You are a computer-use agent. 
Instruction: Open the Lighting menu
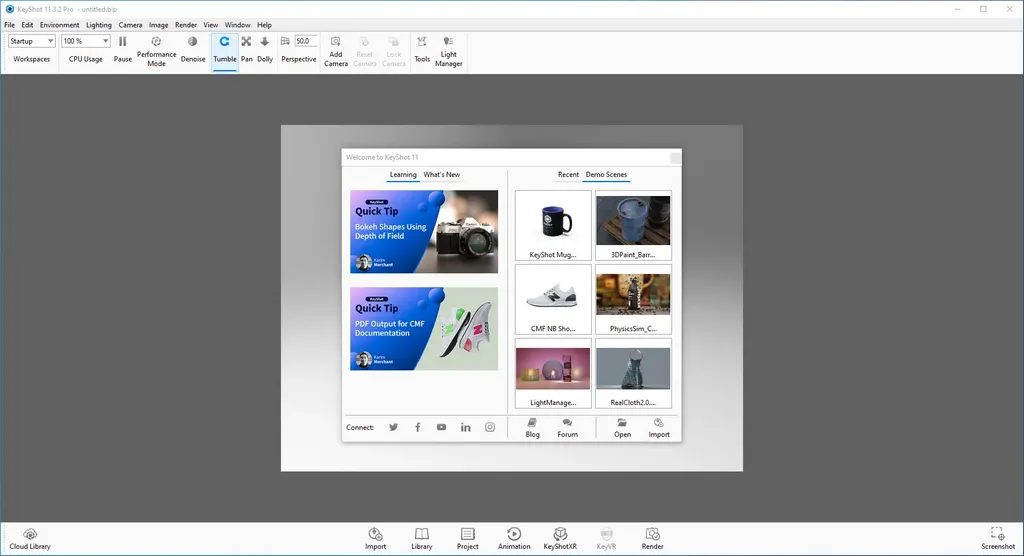point(99,25)
